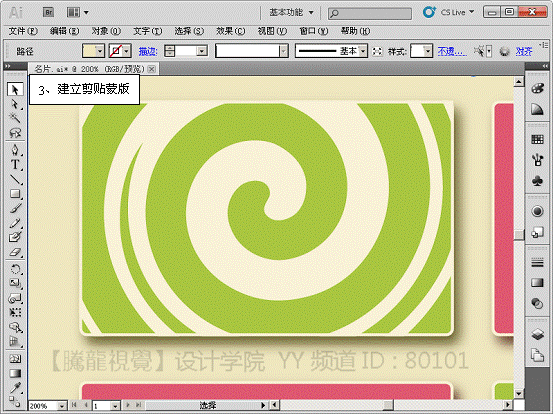Screen dimensions: 553x414
Task: Close the 名片.ai document tab
Action: (151, 69)
